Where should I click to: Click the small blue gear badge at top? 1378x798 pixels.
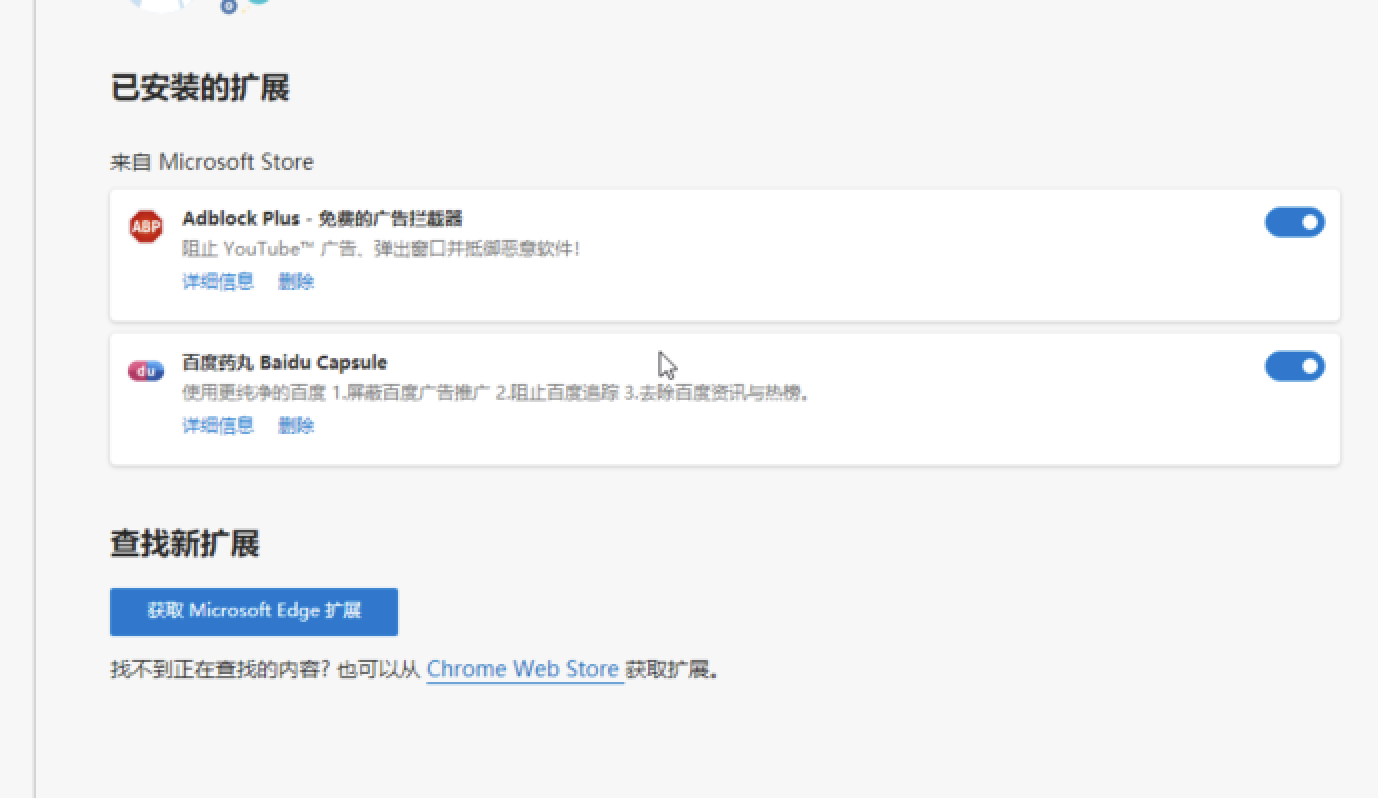pos(229,7)
